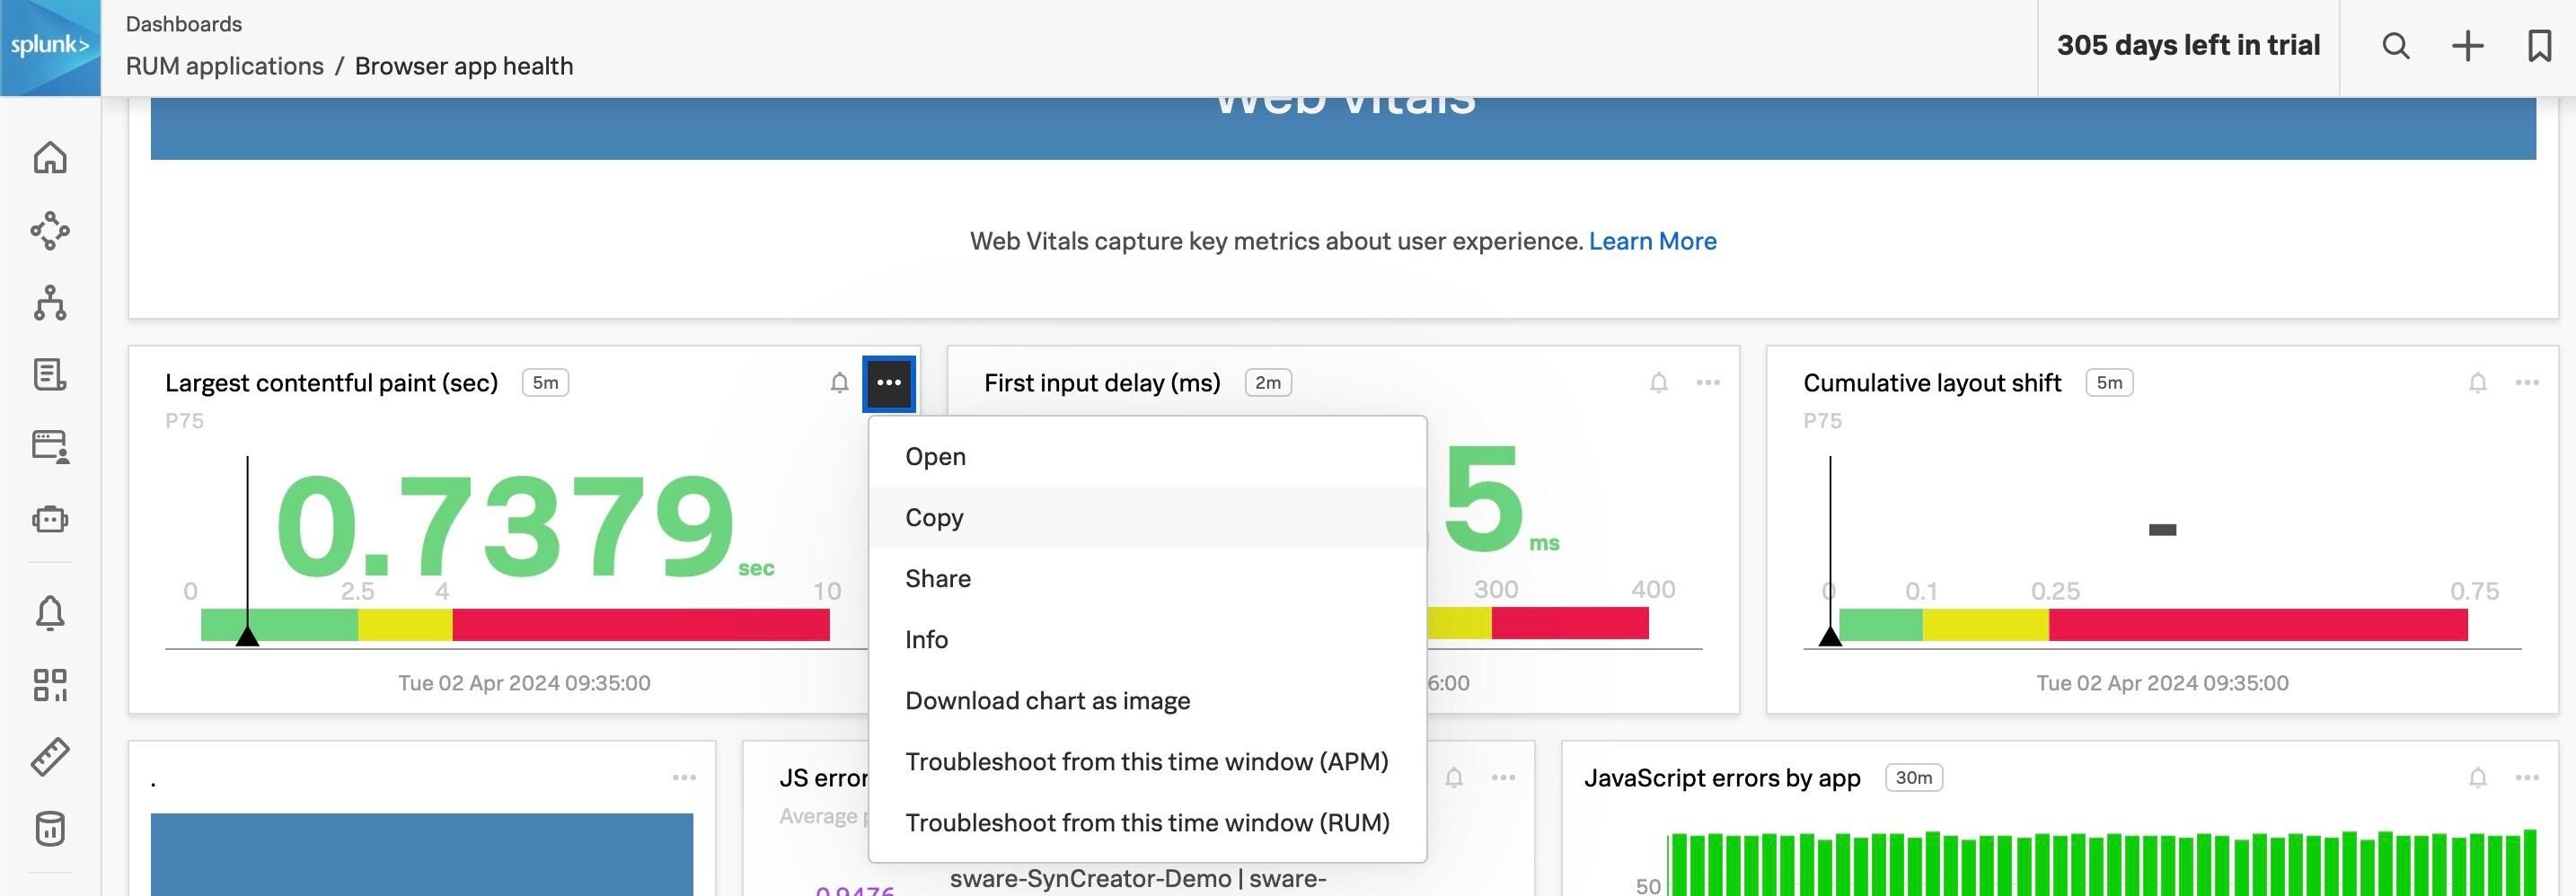2576x896 pixels.
Task: Click the red segment of Cumulative layout shift gauge
Action: tap(2258, 625)
